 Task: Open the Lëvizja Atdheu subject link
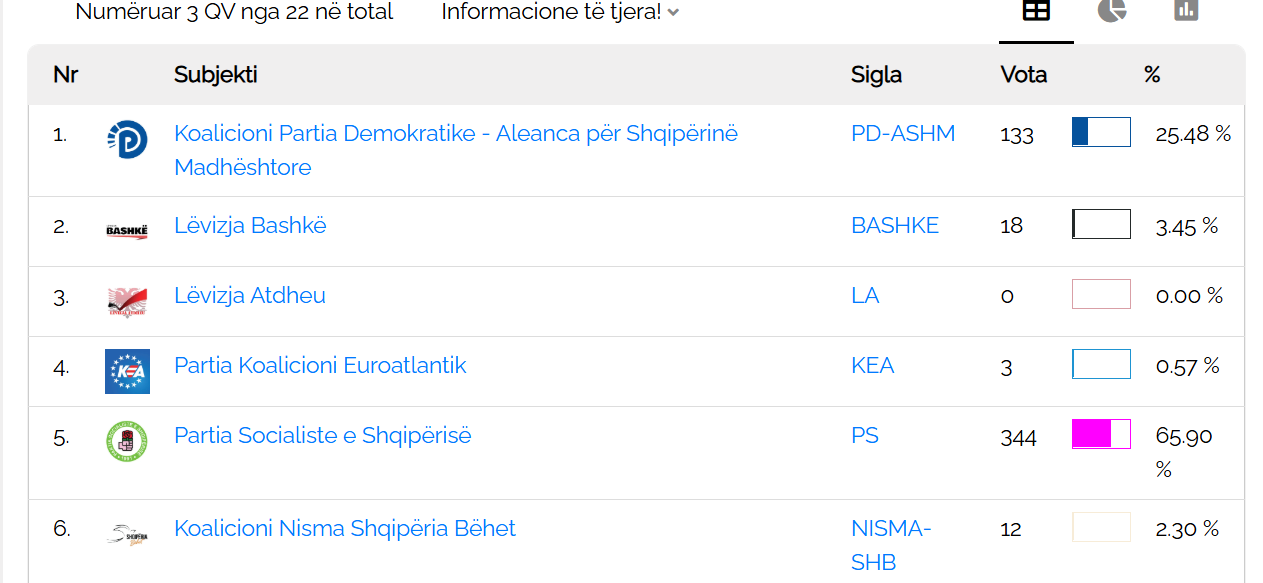250,296
